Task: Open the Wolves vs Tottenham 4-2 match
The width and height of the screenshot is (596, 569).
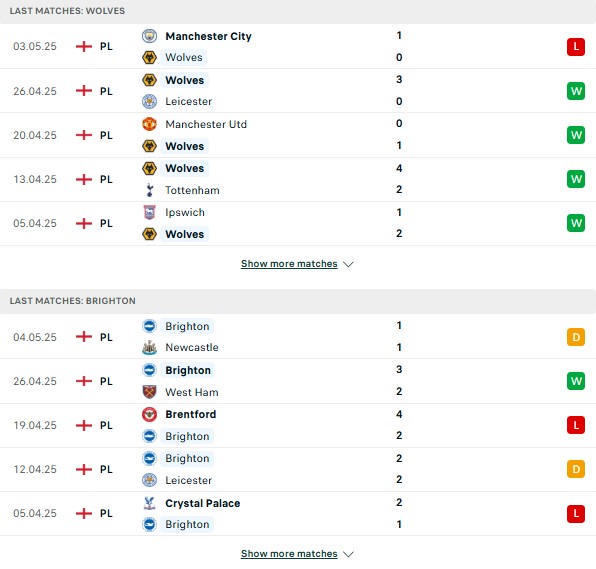Action: (298, 179)
